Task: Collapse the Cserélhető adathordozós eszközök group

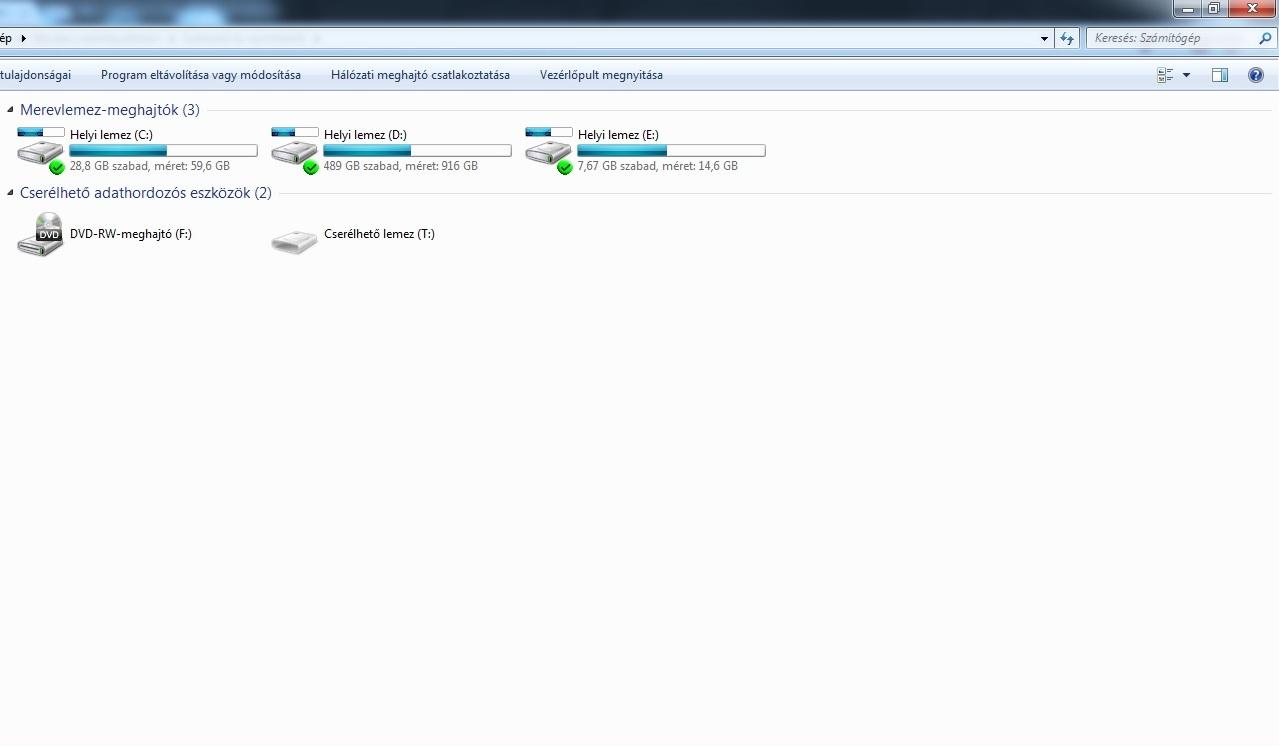Action: 11,193
